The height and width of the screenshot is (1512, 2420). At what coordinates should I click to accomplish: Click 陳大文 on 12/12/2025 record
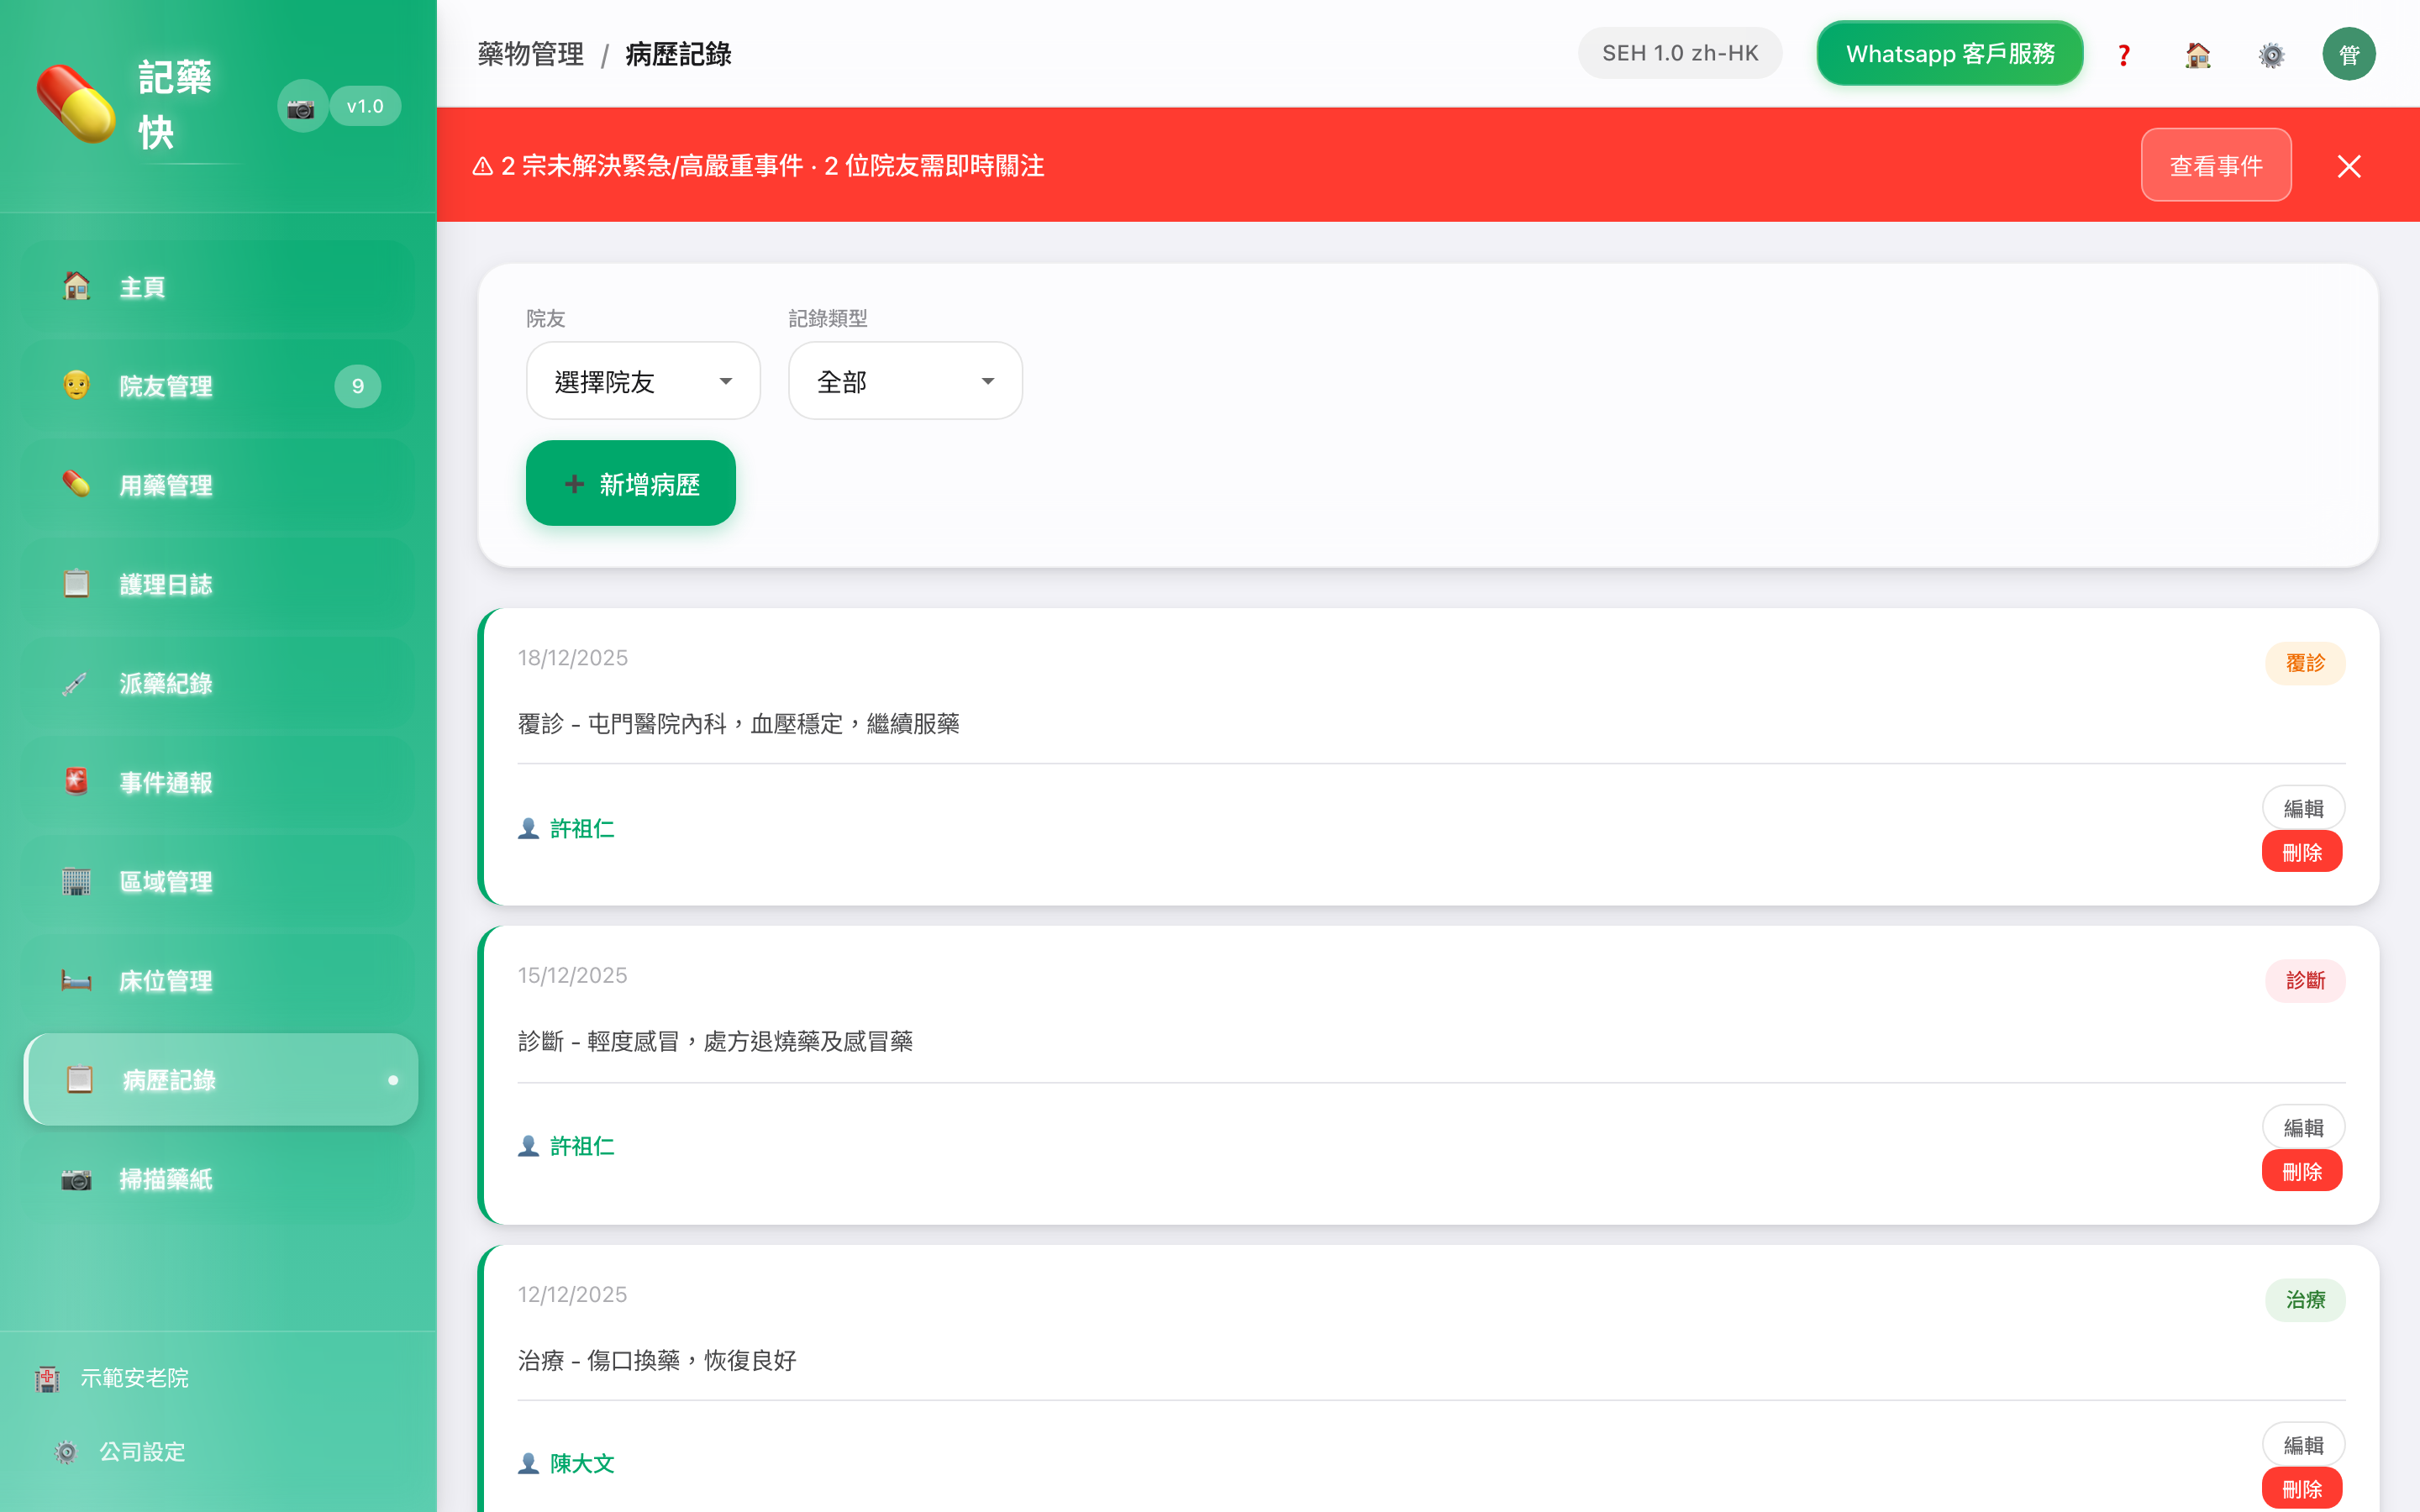[582, 1464]
